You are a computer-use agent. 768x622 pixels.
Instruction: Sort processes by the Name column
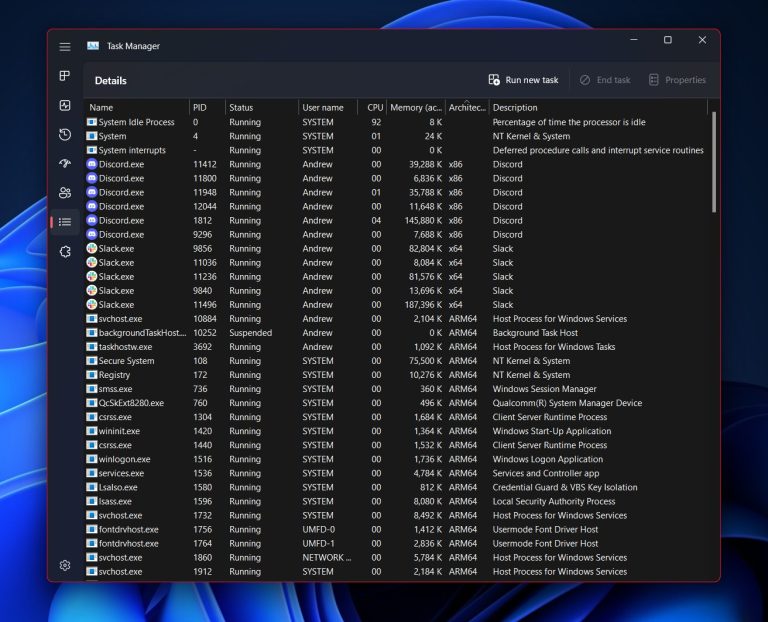click(x=101, y=107)
